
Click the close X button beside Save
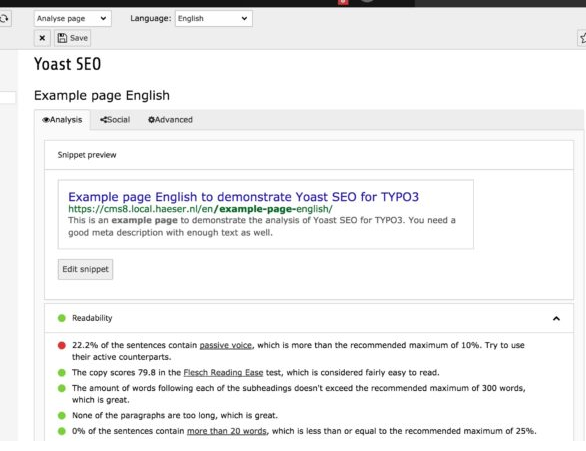pyautogui.click(x=42, y=38)
